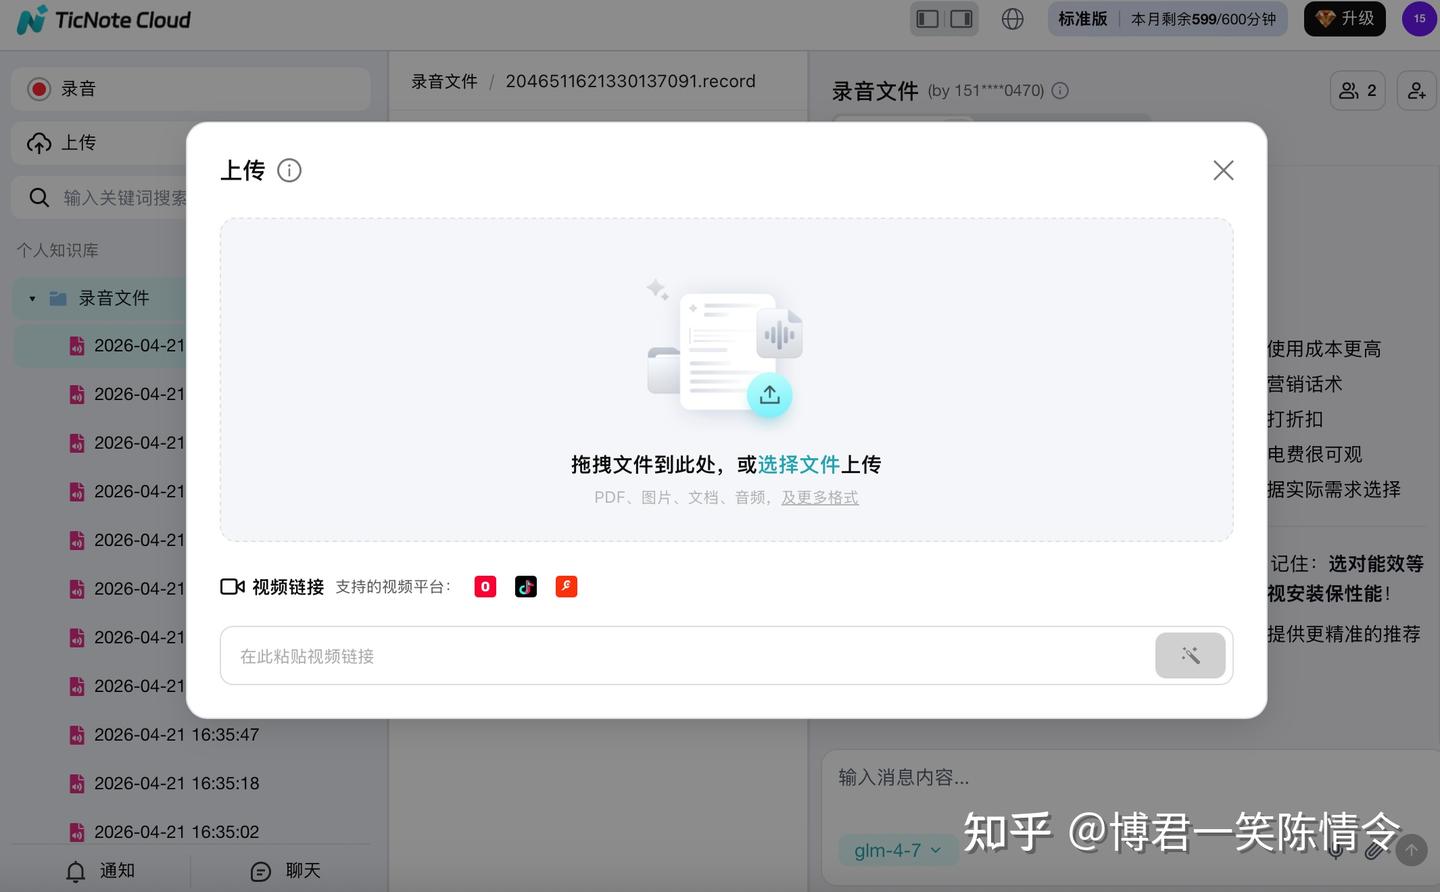Click the 标准版 plan badge

pyautogui.click(x=1083, y=19)
